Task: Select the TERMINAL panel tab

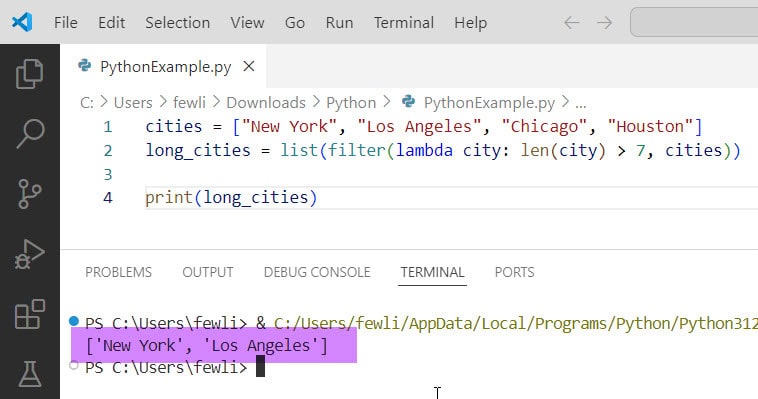Action: 432,272
